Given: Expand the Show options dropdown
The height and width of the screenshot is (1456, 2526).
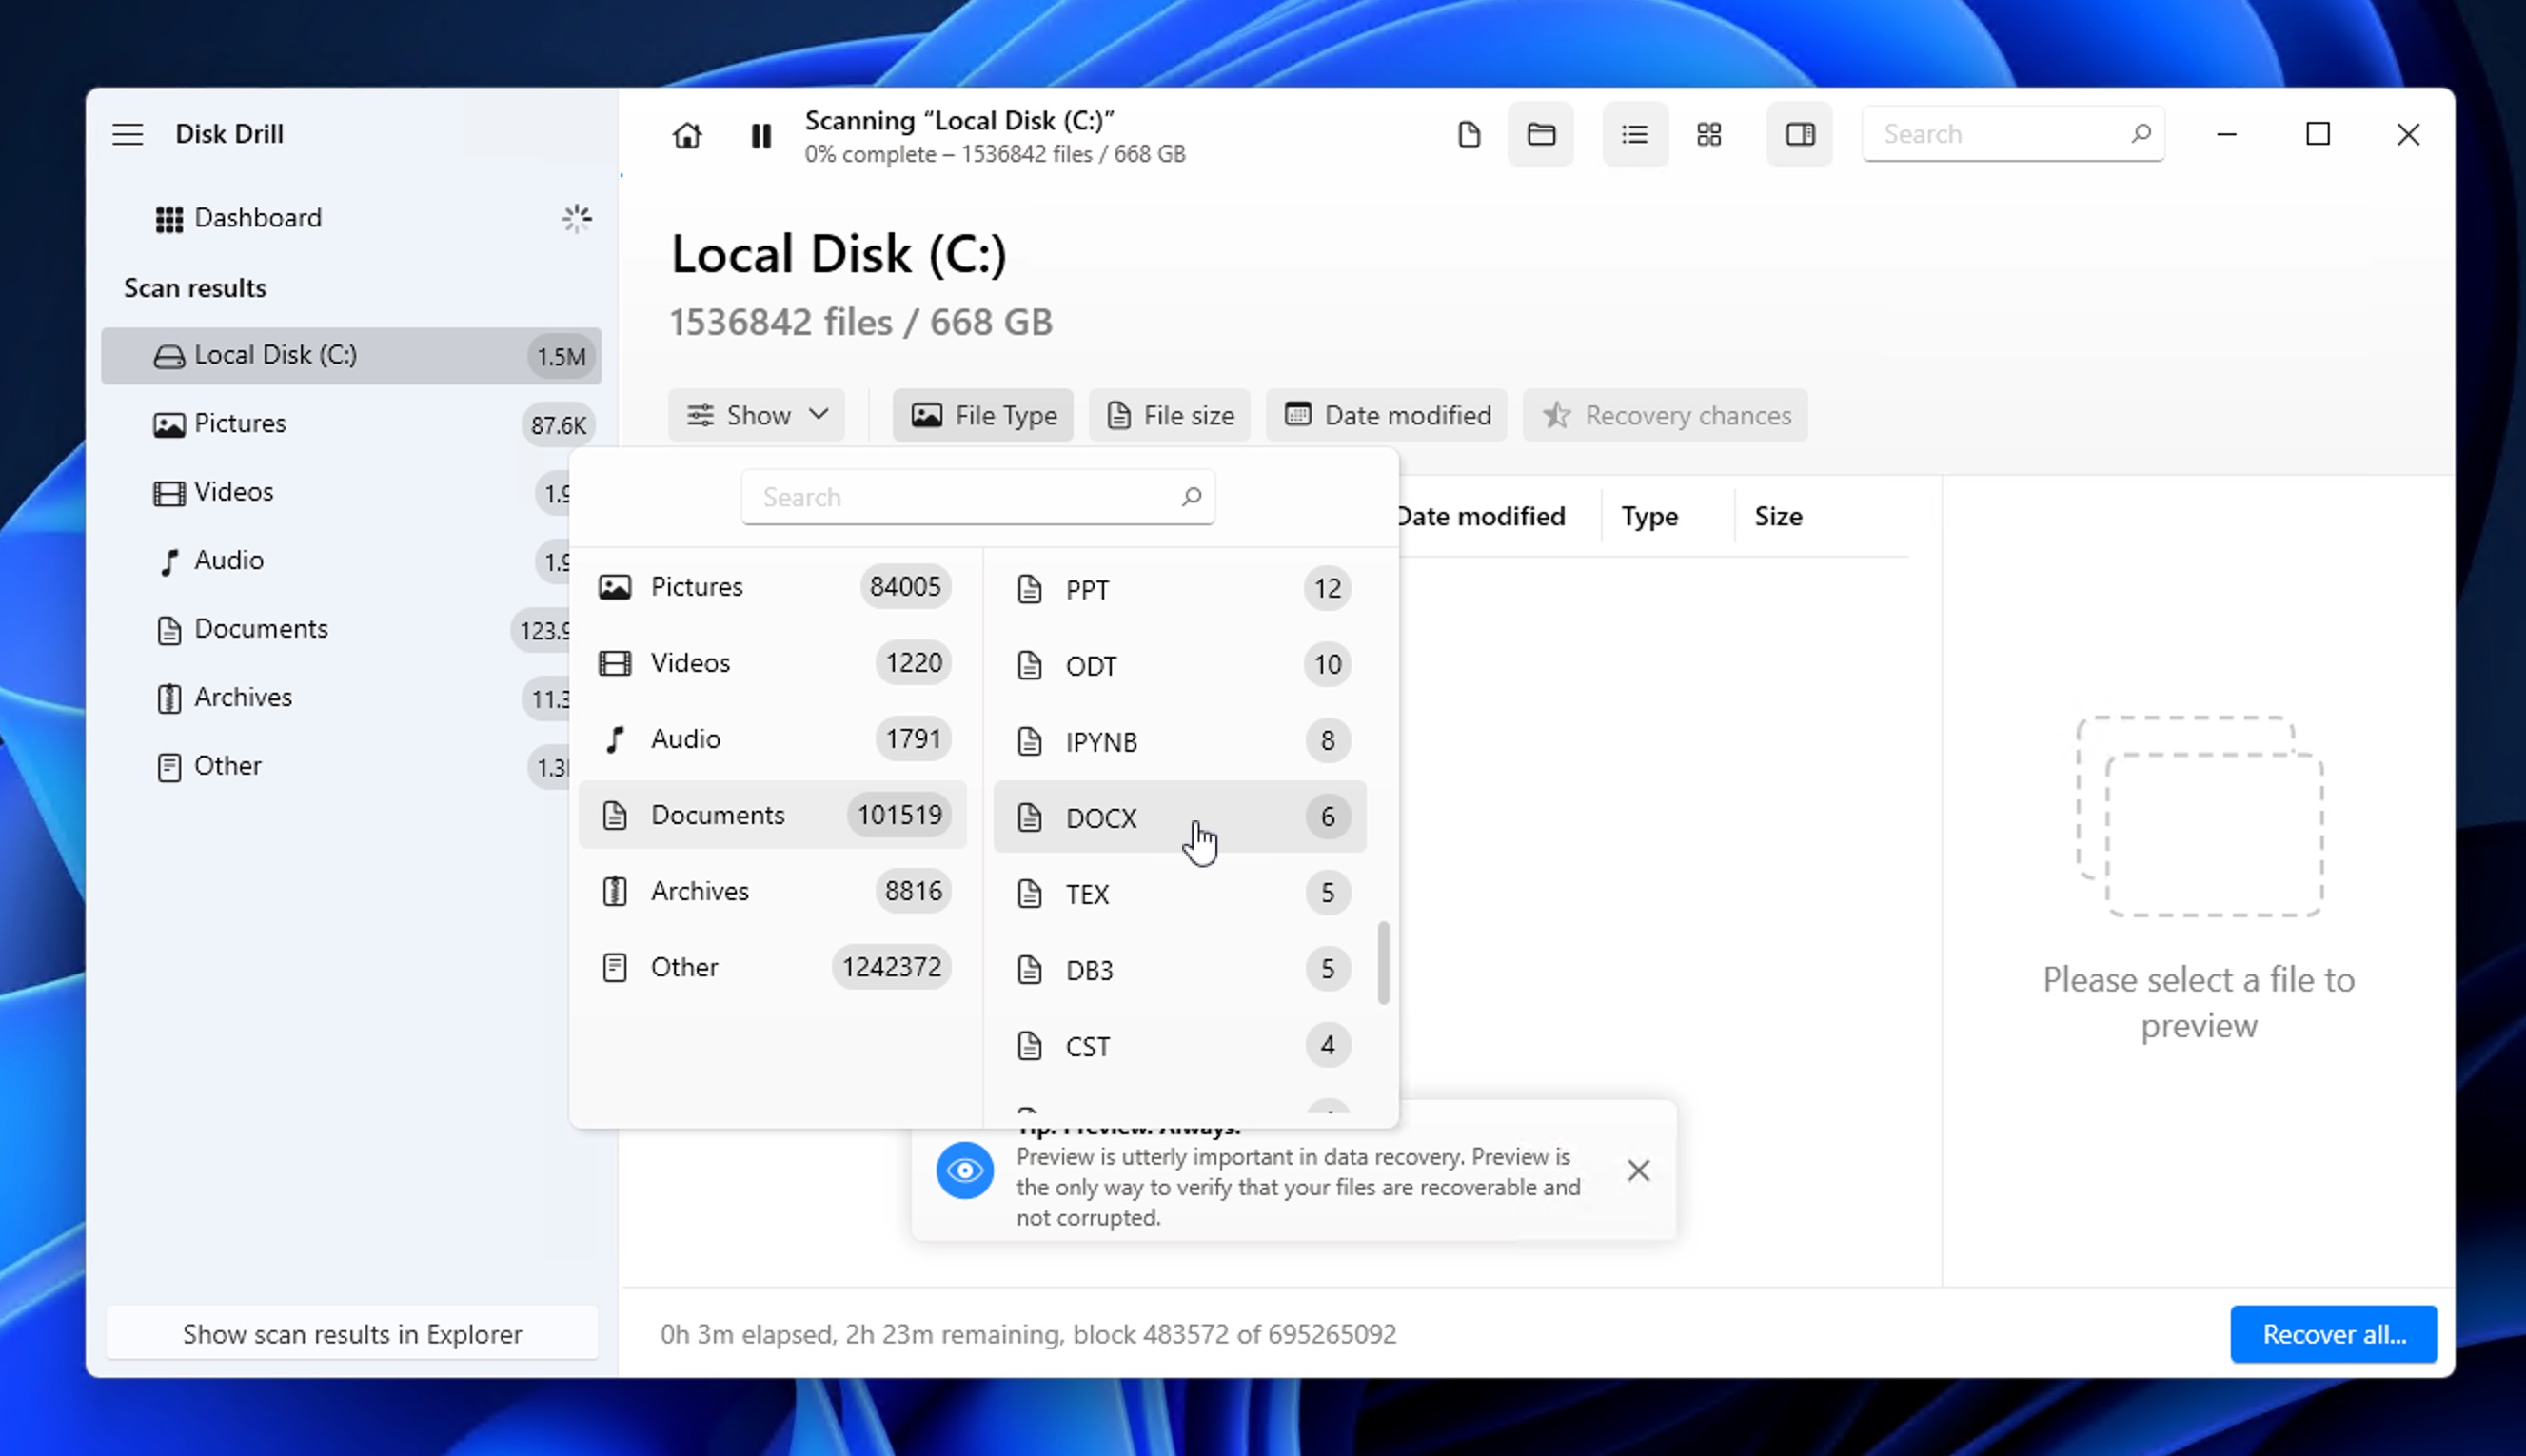Looking at the screenshot, I should coord(757,415).
